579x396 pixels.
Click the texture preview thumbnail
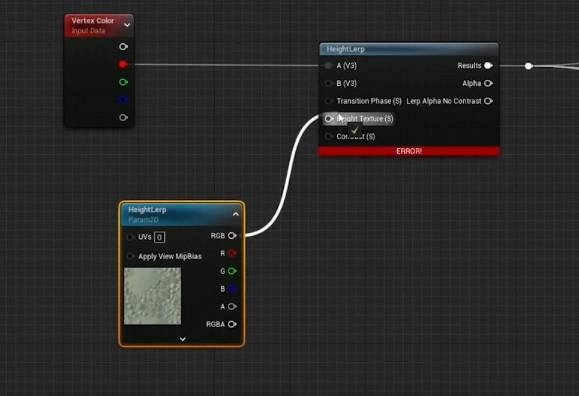(x=153, y=296)
